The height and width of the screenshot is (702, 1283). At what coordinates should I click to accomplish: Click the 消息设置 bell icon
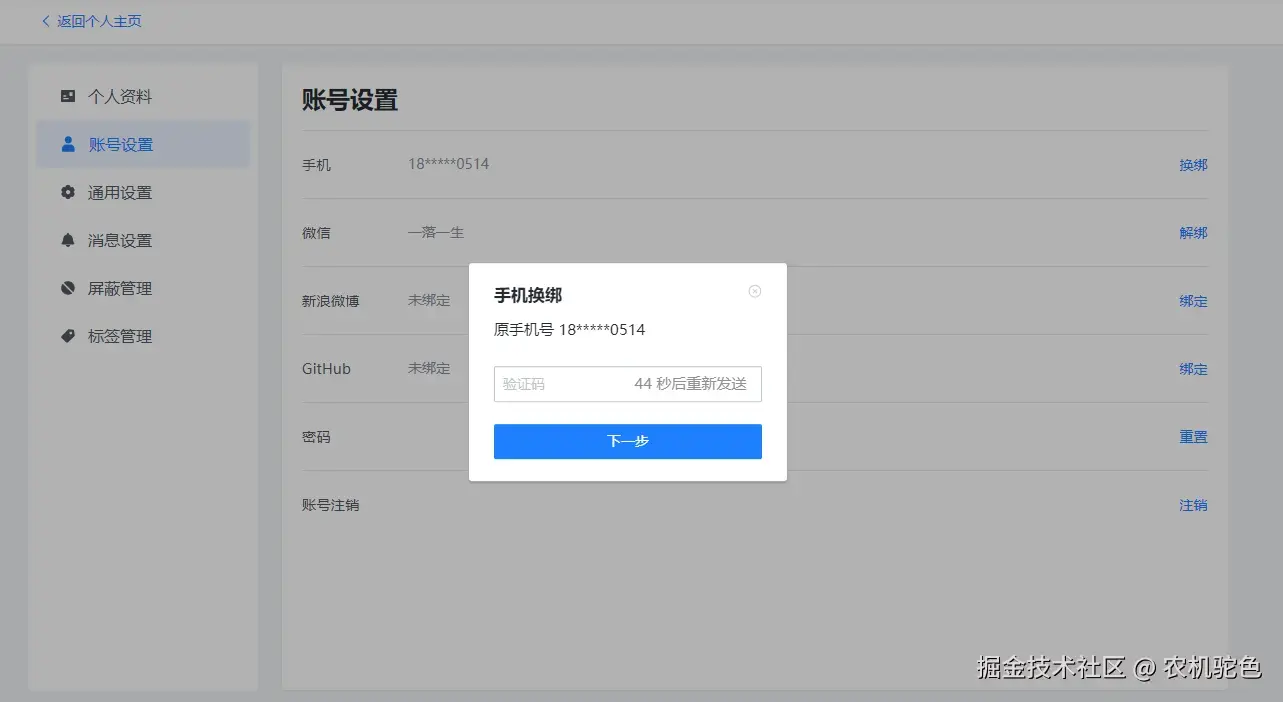click(68, 241)
